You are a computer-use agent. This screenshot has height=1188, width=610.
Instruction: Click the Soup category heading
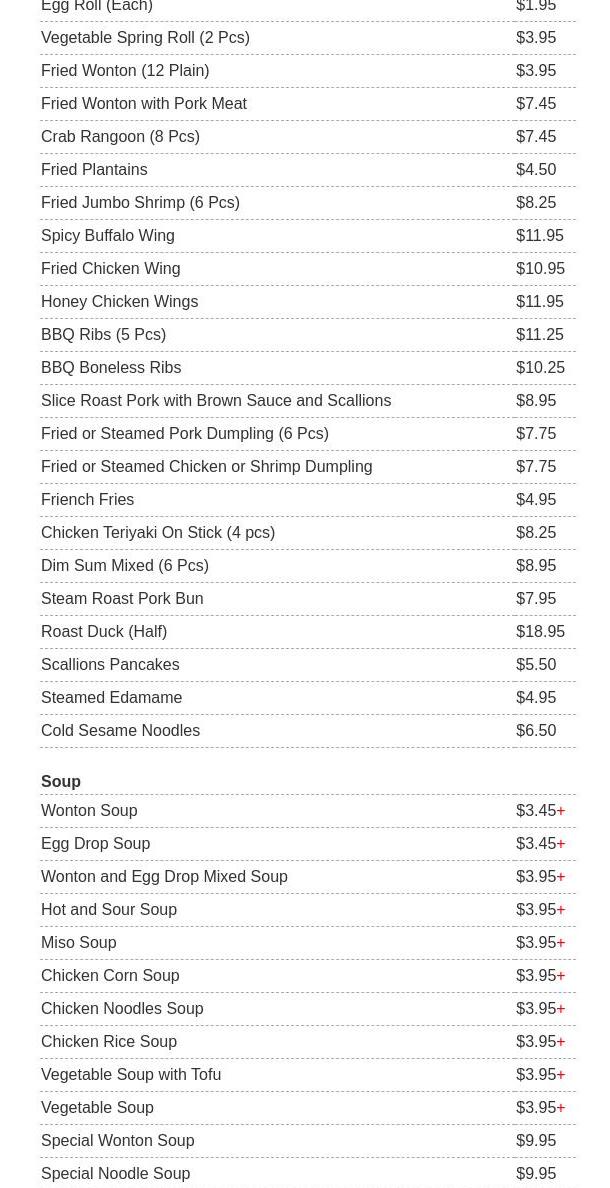[x=61, y=781]
